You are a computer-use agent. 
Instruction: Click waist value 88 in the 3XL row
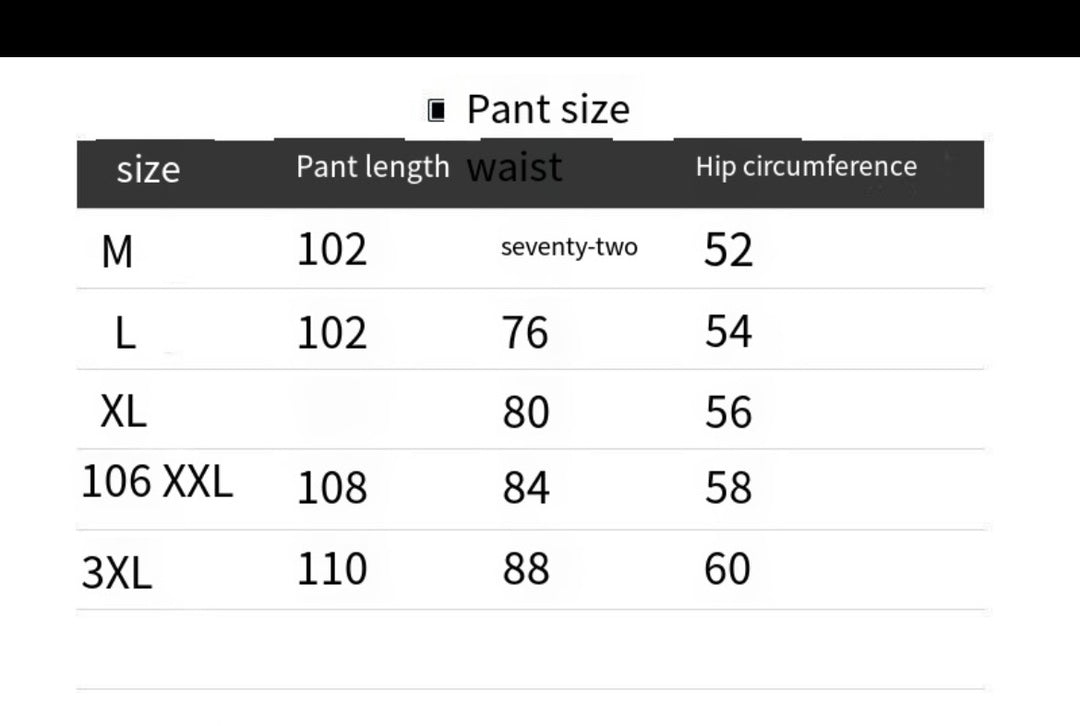[525, 569]
